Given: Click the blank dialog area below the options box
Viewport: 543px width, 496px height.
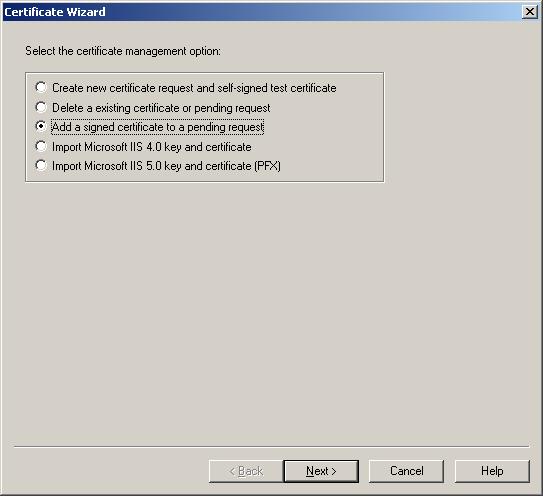Looking at the screenshot, I should [x=272, y=312].
